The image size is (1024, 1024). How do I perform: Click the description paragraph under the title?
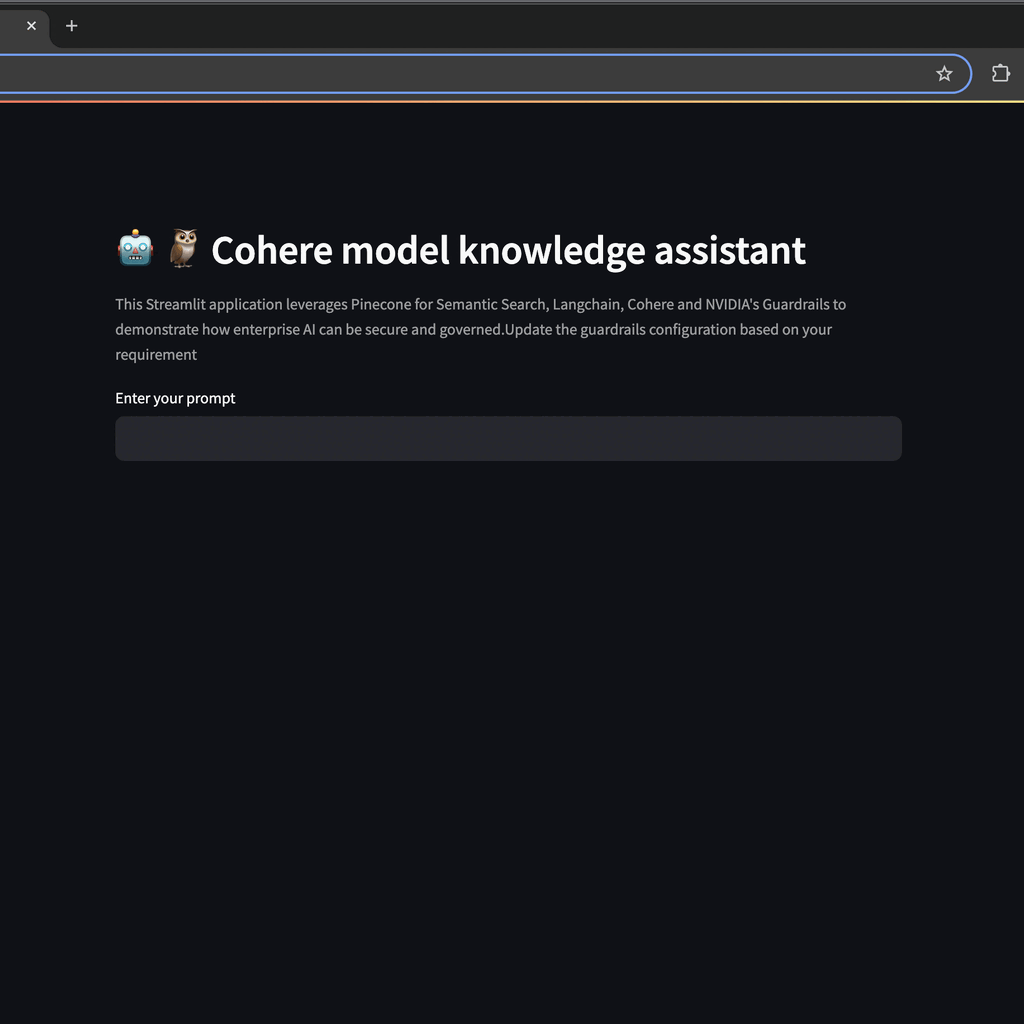[480, 329]
